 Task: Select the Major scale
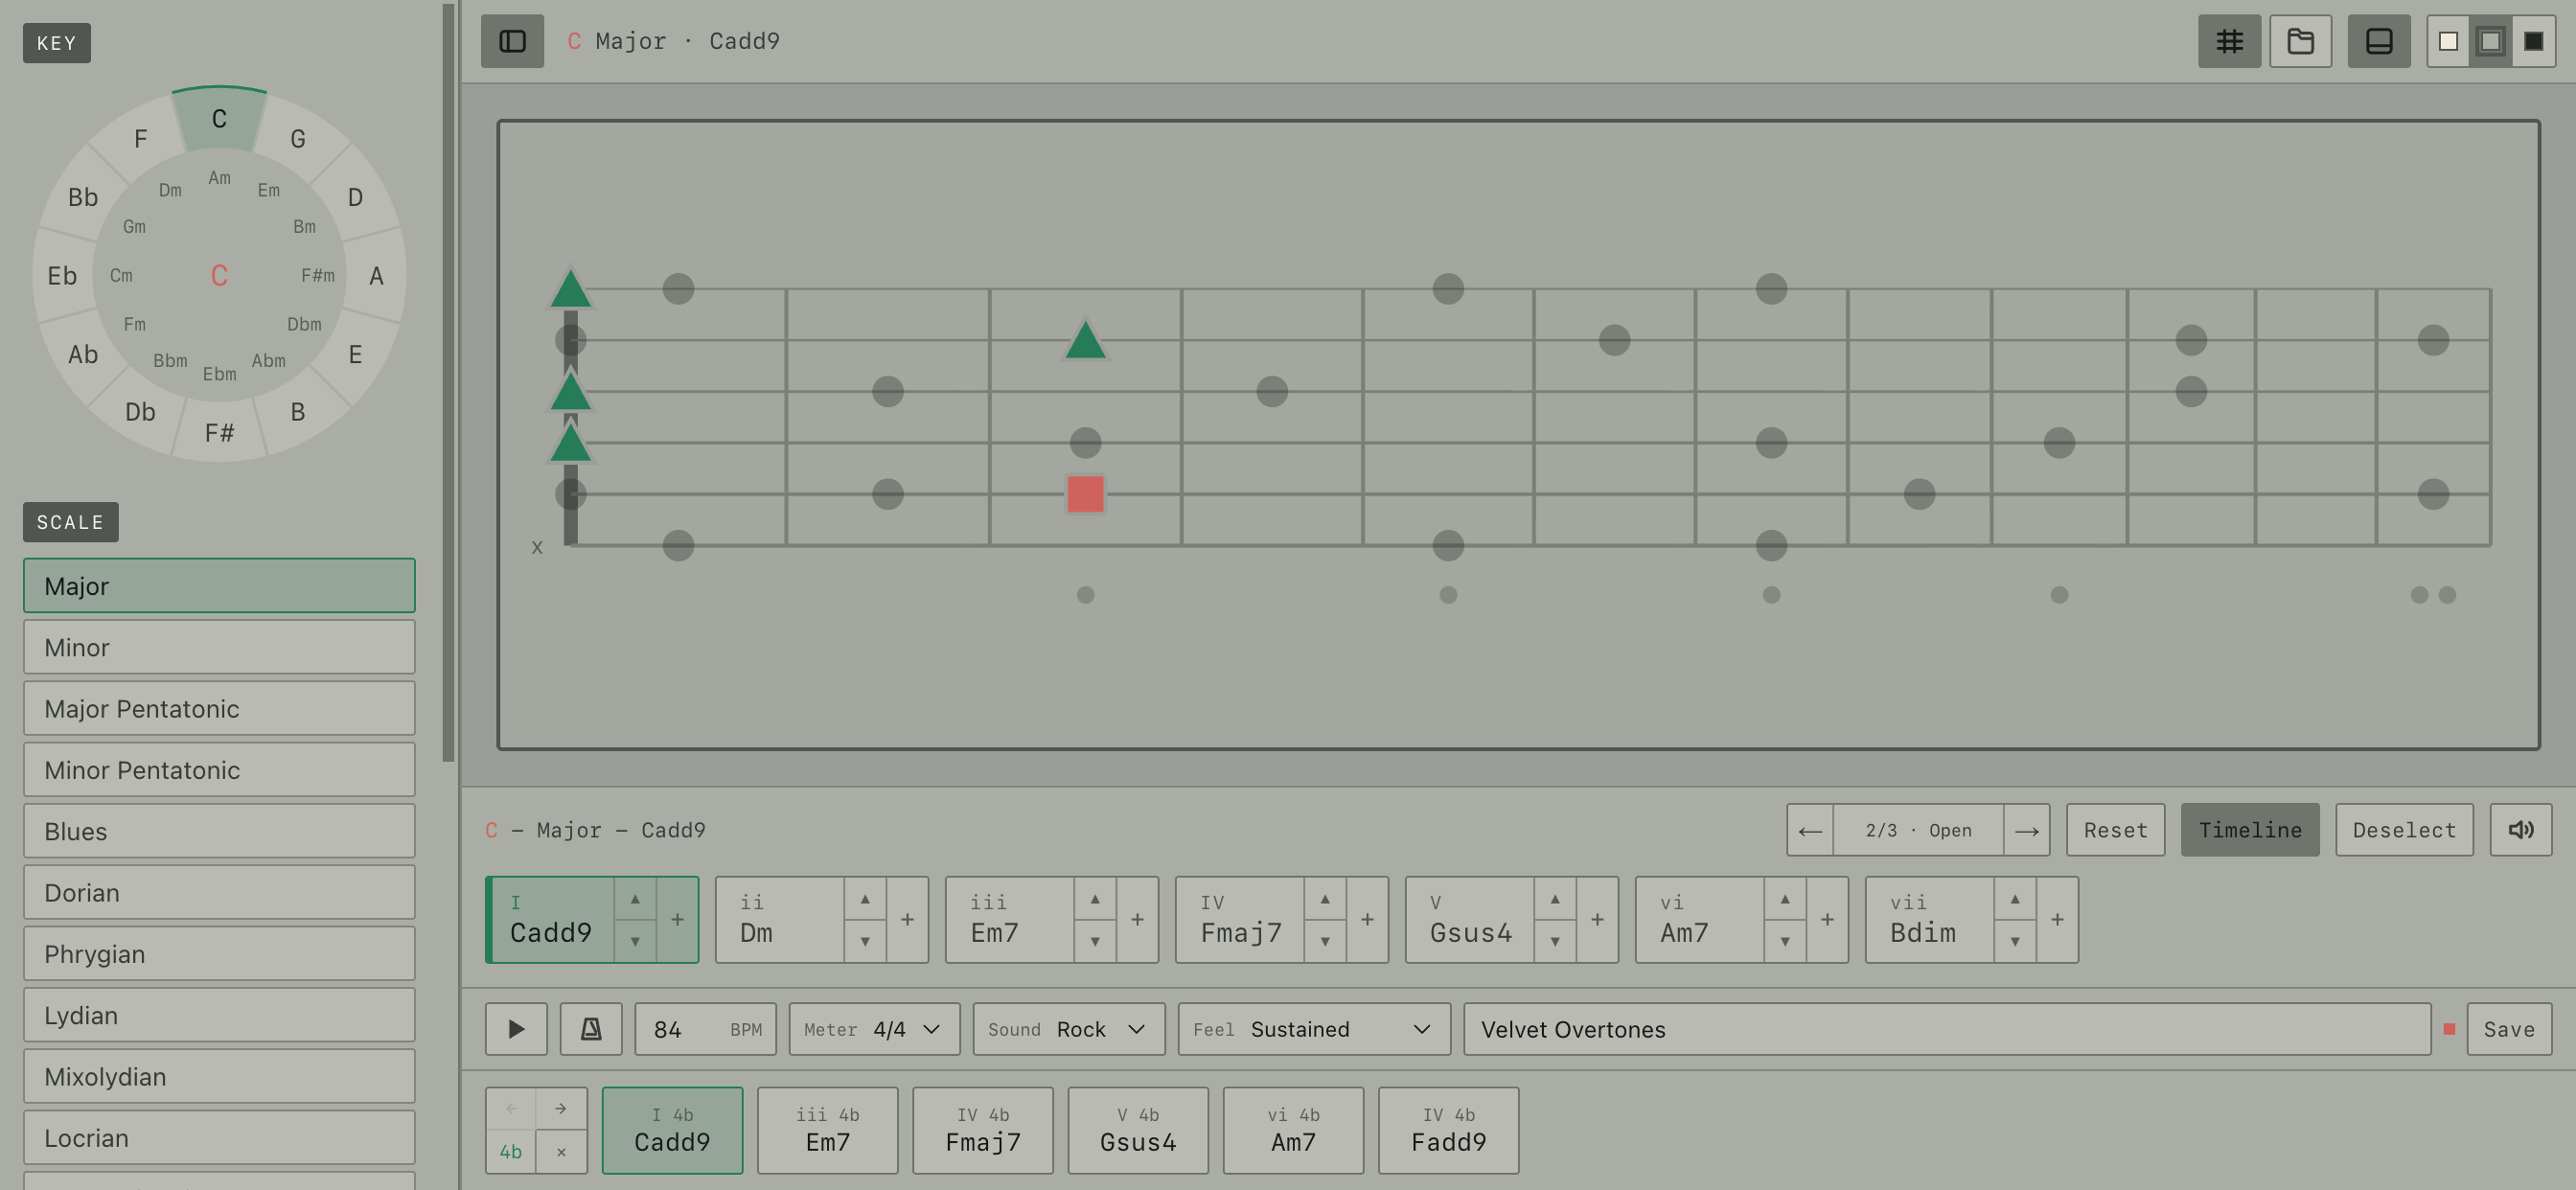(219, 586)
